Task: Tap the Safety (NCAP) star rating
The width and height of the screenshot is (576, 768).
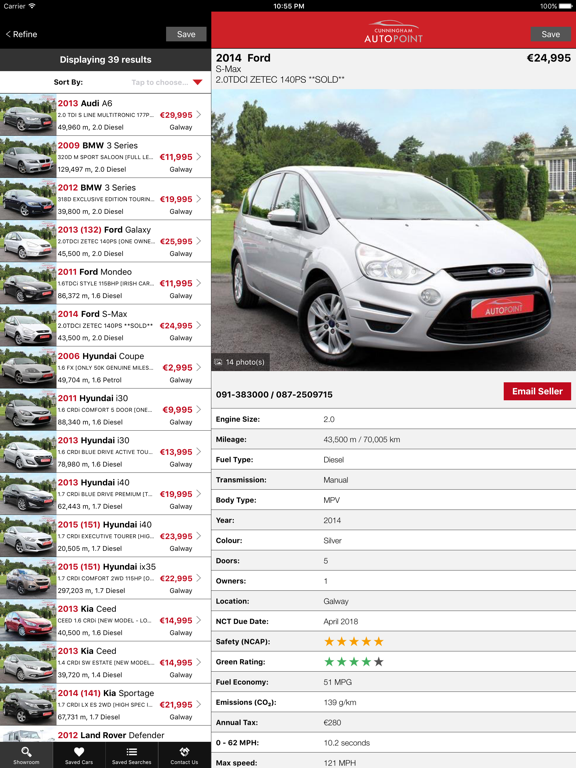Action: click(x=354, y=642)
